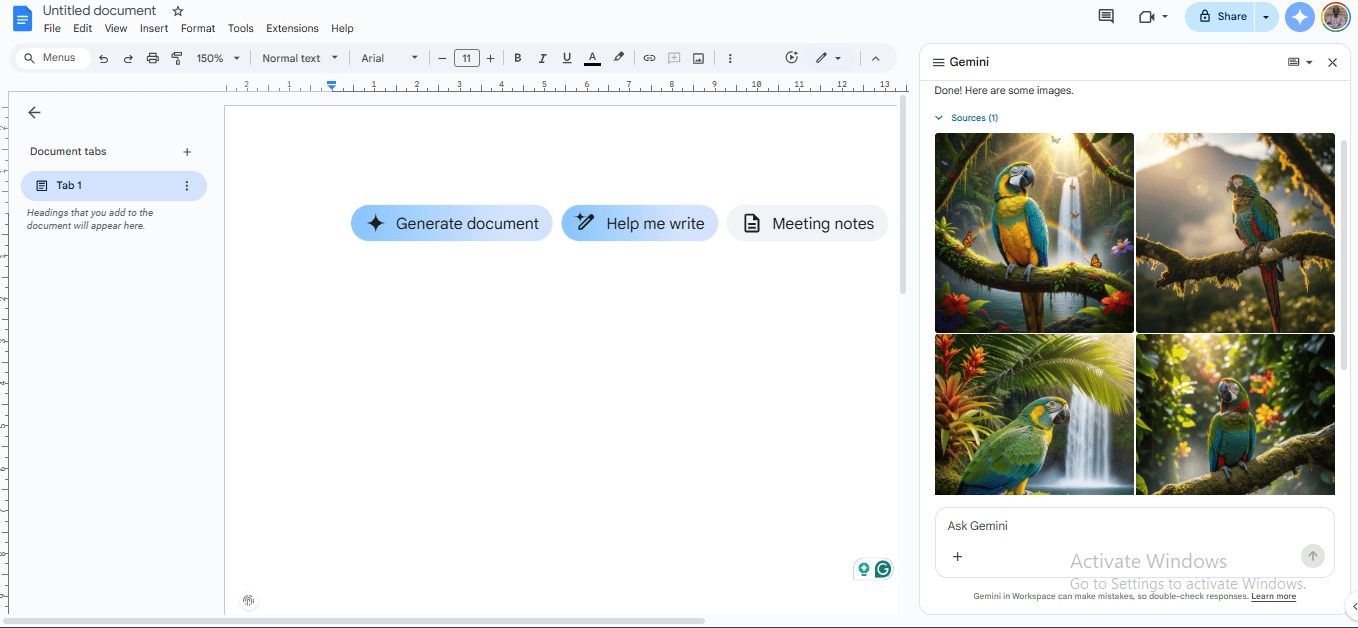1358x628 pixels.
Task: Click the Print icon
Action: point(152,58)
